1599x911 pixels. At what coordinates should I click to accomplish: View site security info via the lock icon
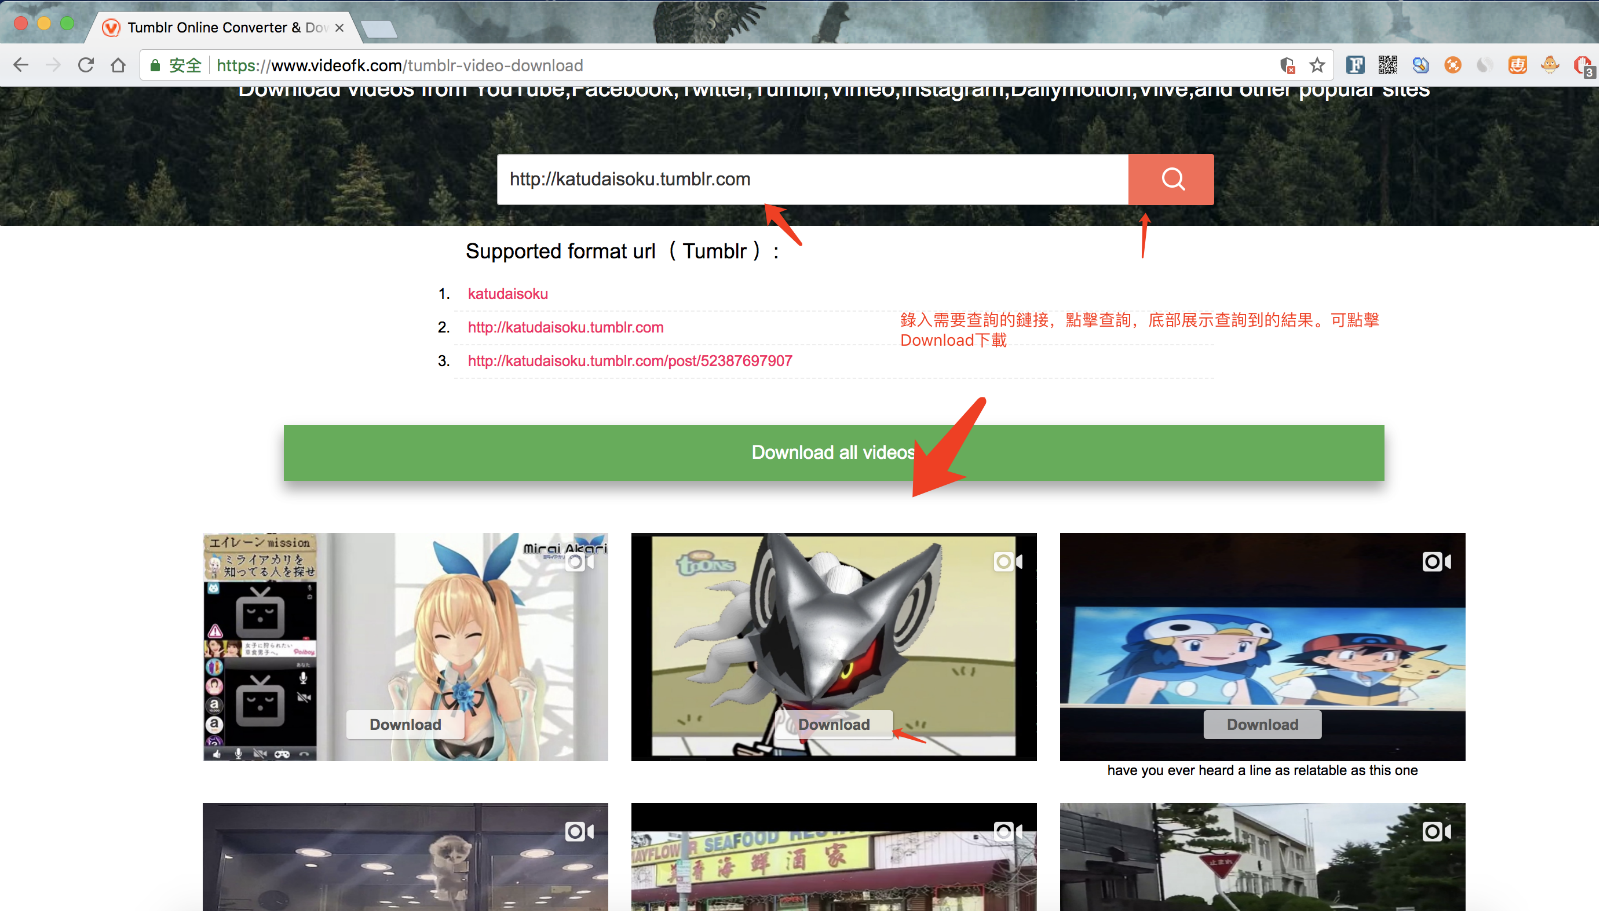point(155,65)
